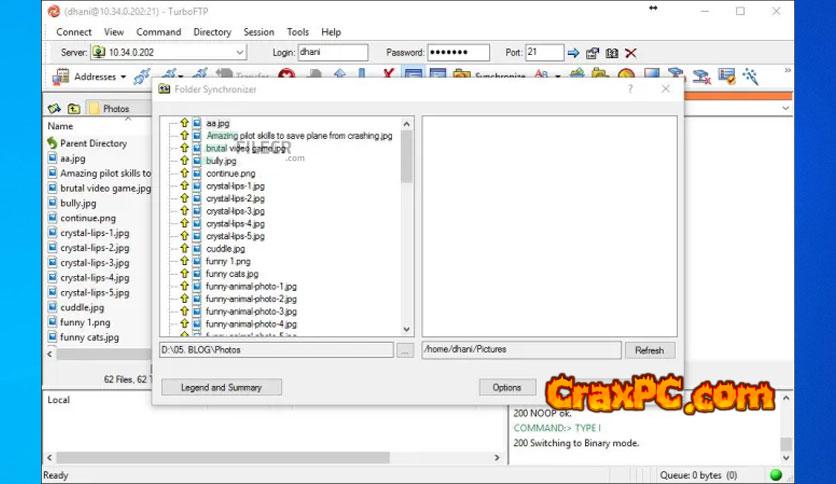836x484 pixels.
Task: Click into the Password field
Action: 459,53
